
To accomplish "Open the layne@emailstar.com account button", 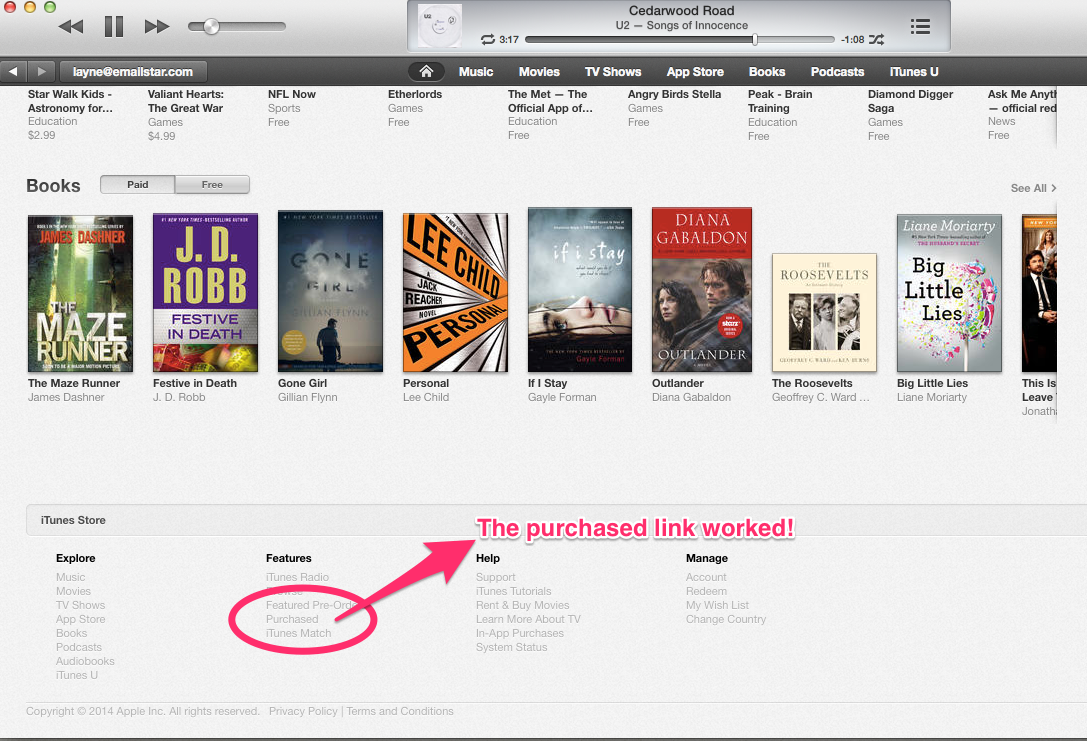I will pyautogui.click(x=132, y=71).
